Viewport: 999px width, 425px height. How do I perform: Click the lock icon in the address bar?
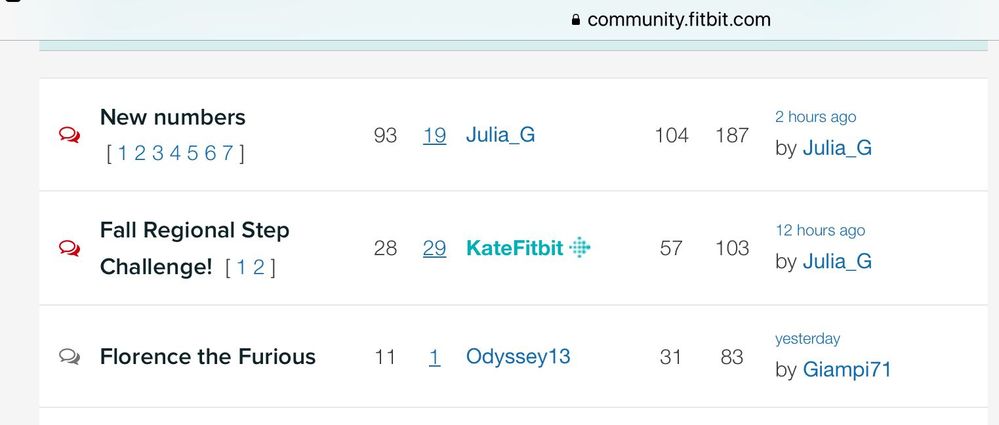coord(576,20)
